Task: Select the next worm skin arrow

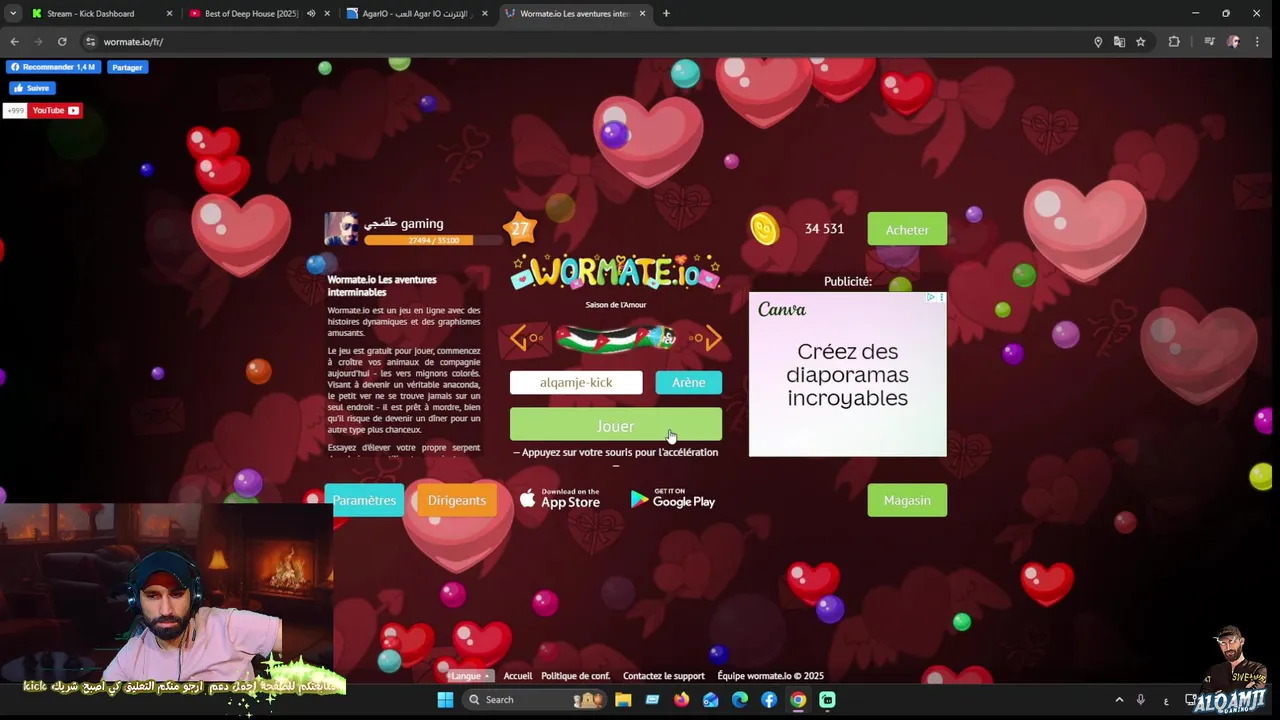Action: tap(706, 338)
